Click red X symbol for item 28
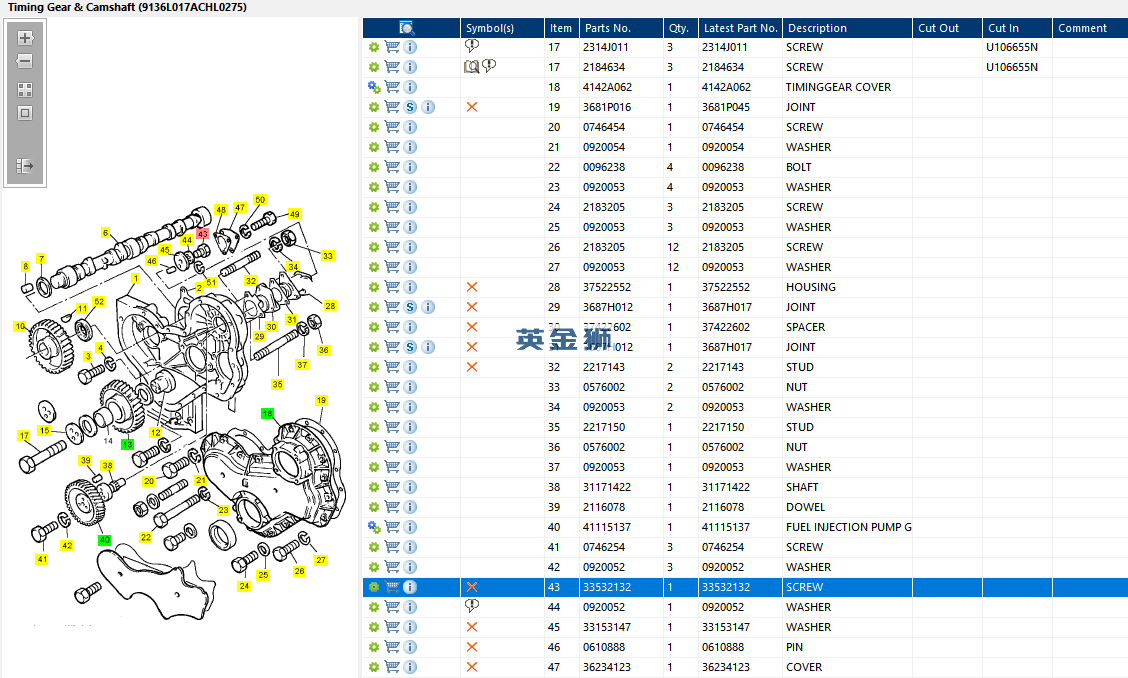This screenshot has width=1128, height=678. coord(472,287)
